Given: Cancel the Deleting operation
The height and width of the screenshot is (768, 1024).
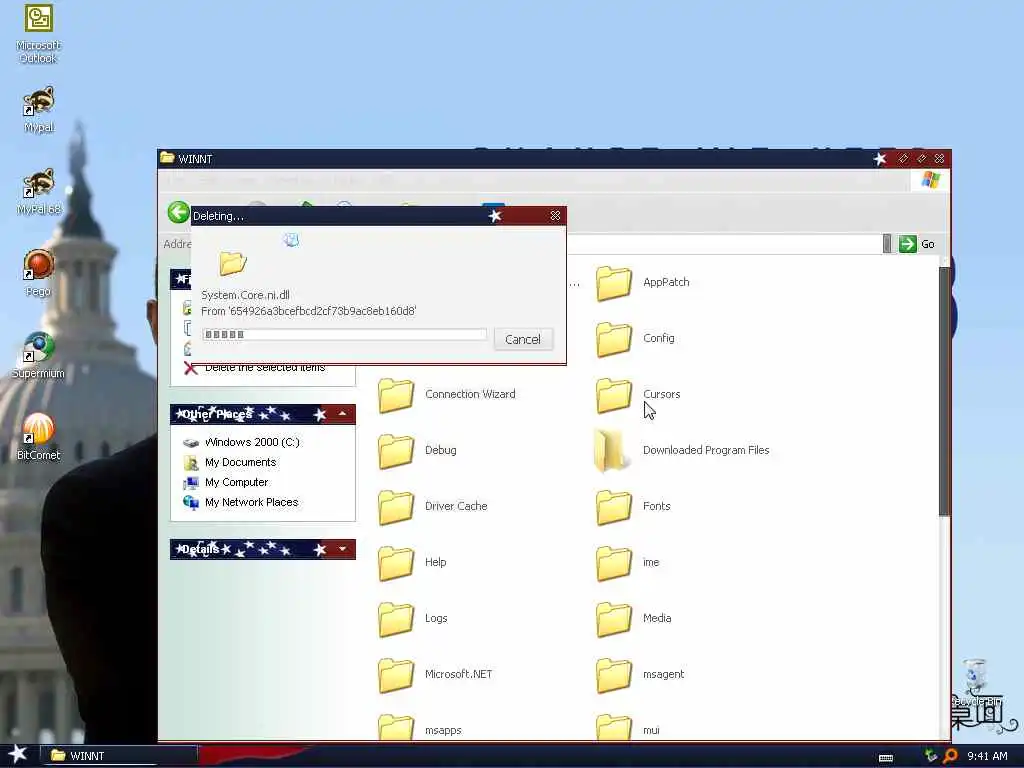Looking at the screenshot, I should pyautogui.click(x=523, y=340).
